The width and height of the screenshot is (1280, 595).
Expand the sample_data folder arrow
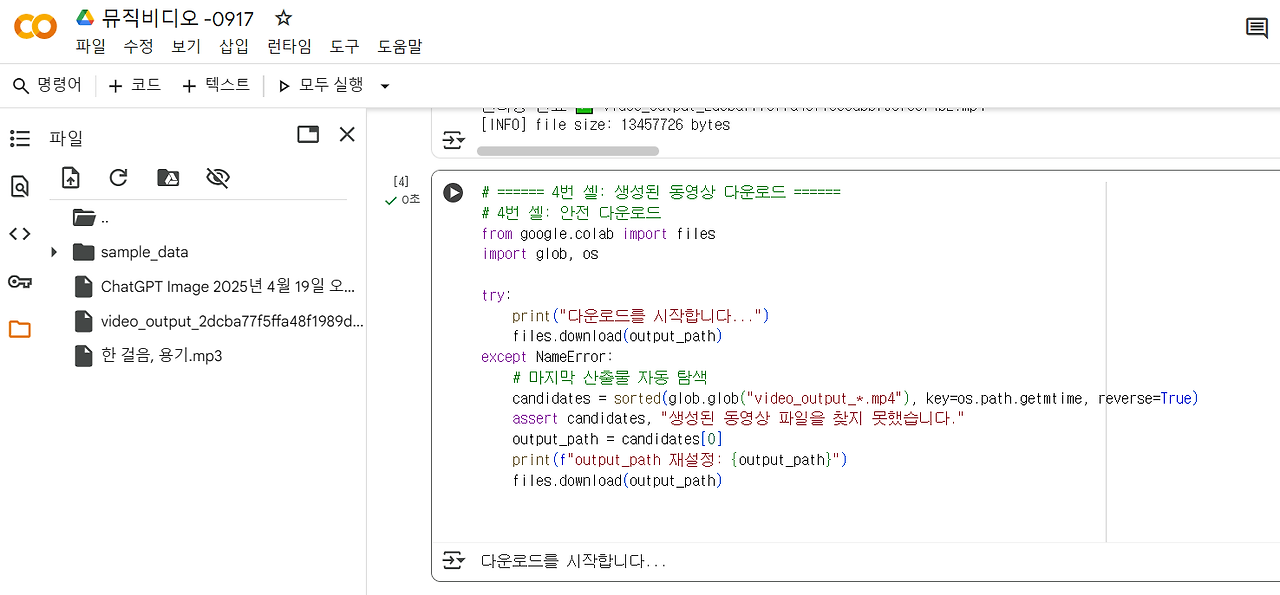click(54, 252)
